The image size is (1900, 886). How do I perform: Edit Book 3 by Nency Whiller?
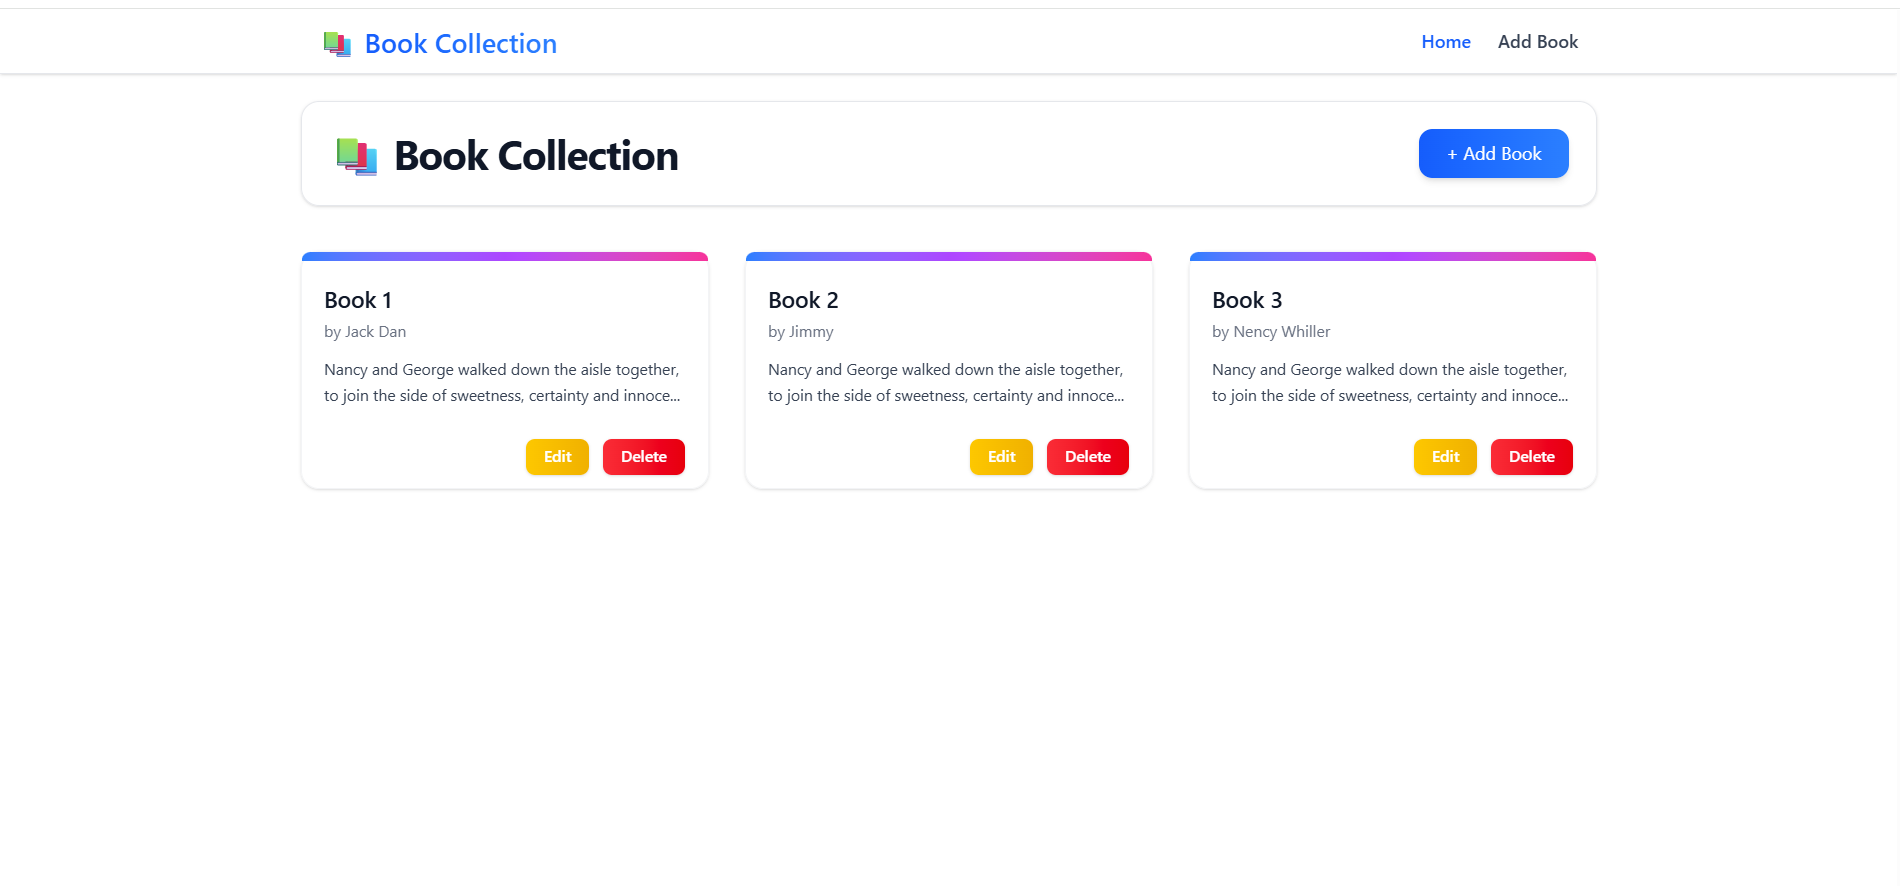pyautogui.click(x=1444, y=456)
